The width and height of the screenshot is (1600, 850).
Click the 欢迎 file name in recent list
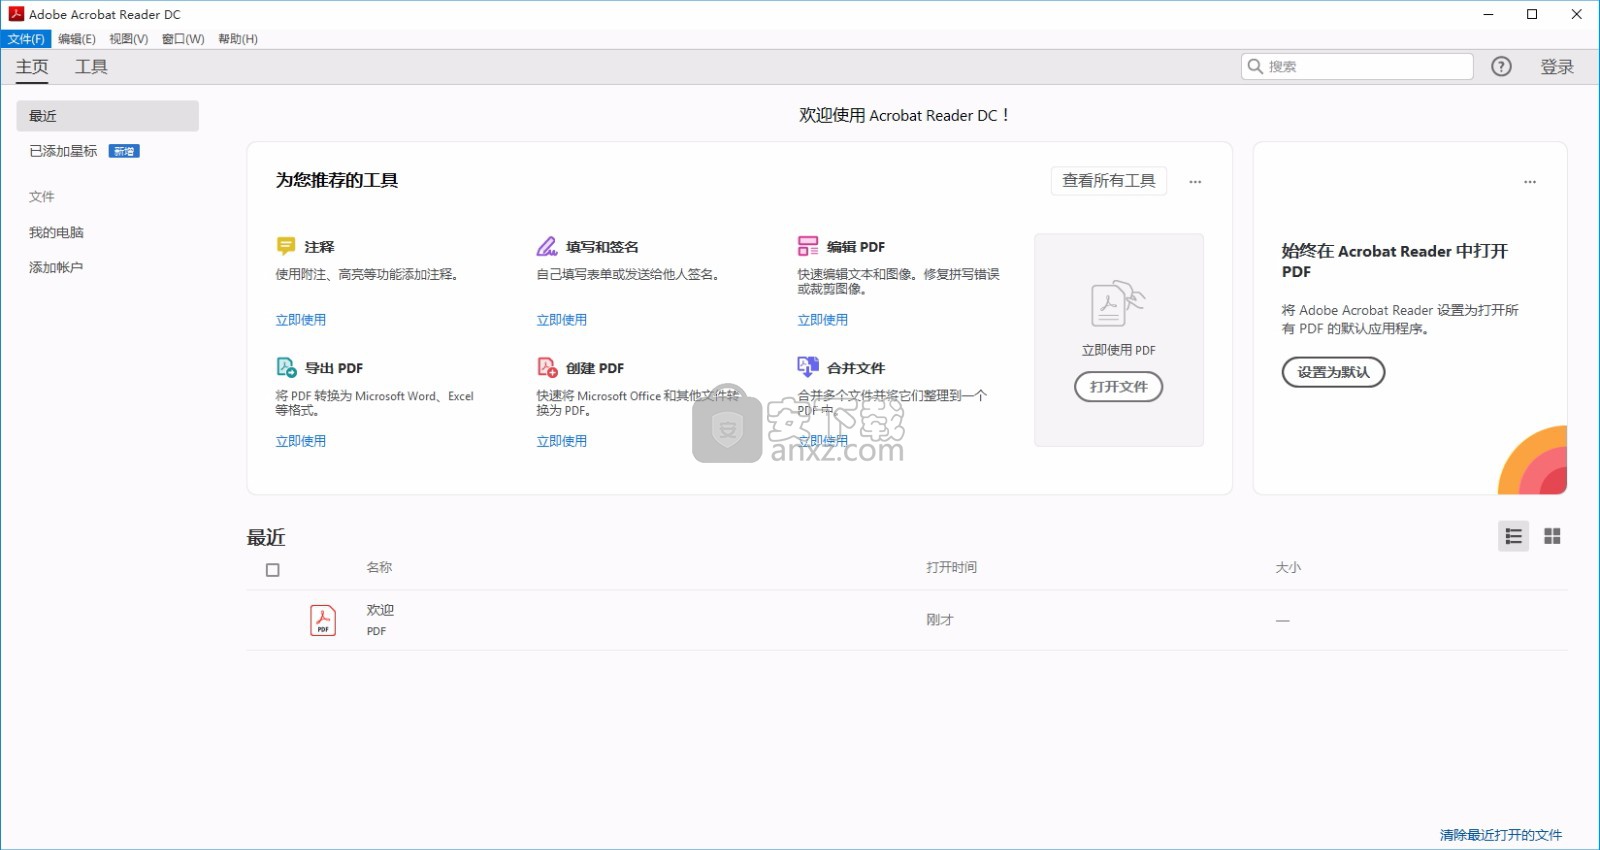(380, 610)
